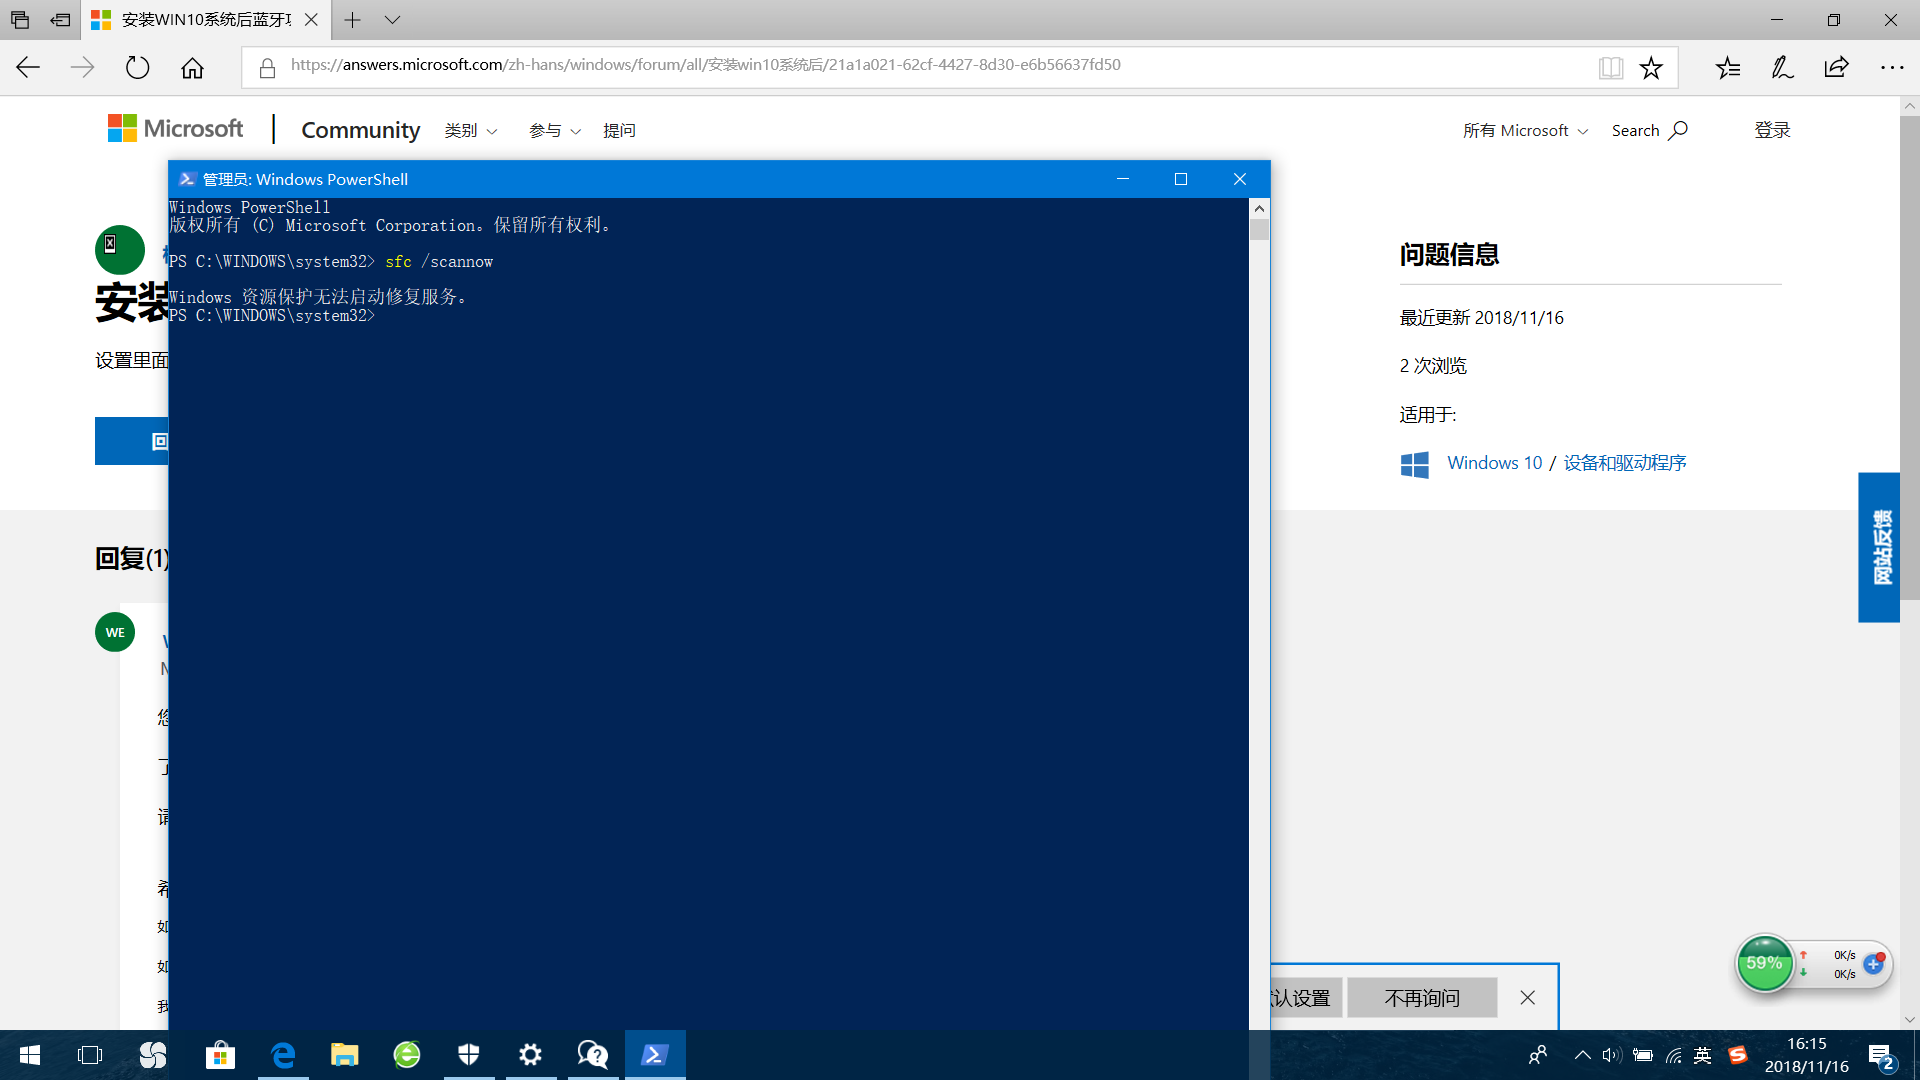Click the battery tray icon
Screen dimensions: 1920x1080
click(x=1642, y=1055)
